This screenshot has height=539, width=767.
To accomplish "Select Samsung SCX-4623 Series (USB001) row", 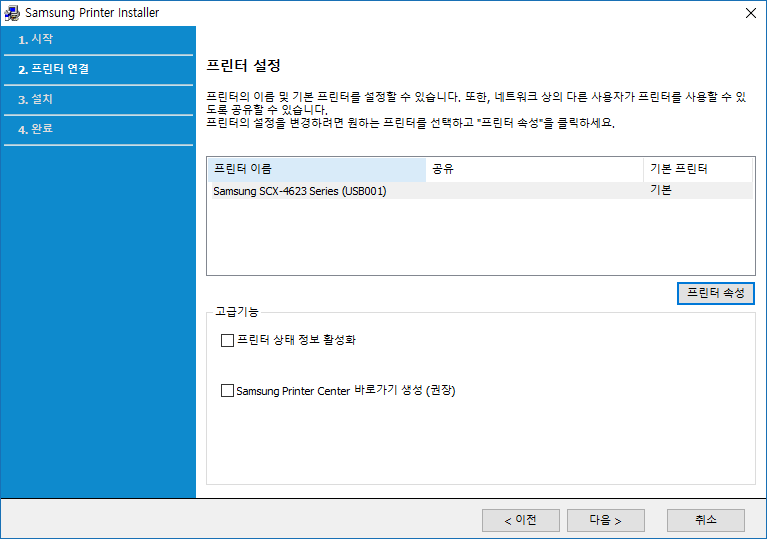I will click(480, 191).
